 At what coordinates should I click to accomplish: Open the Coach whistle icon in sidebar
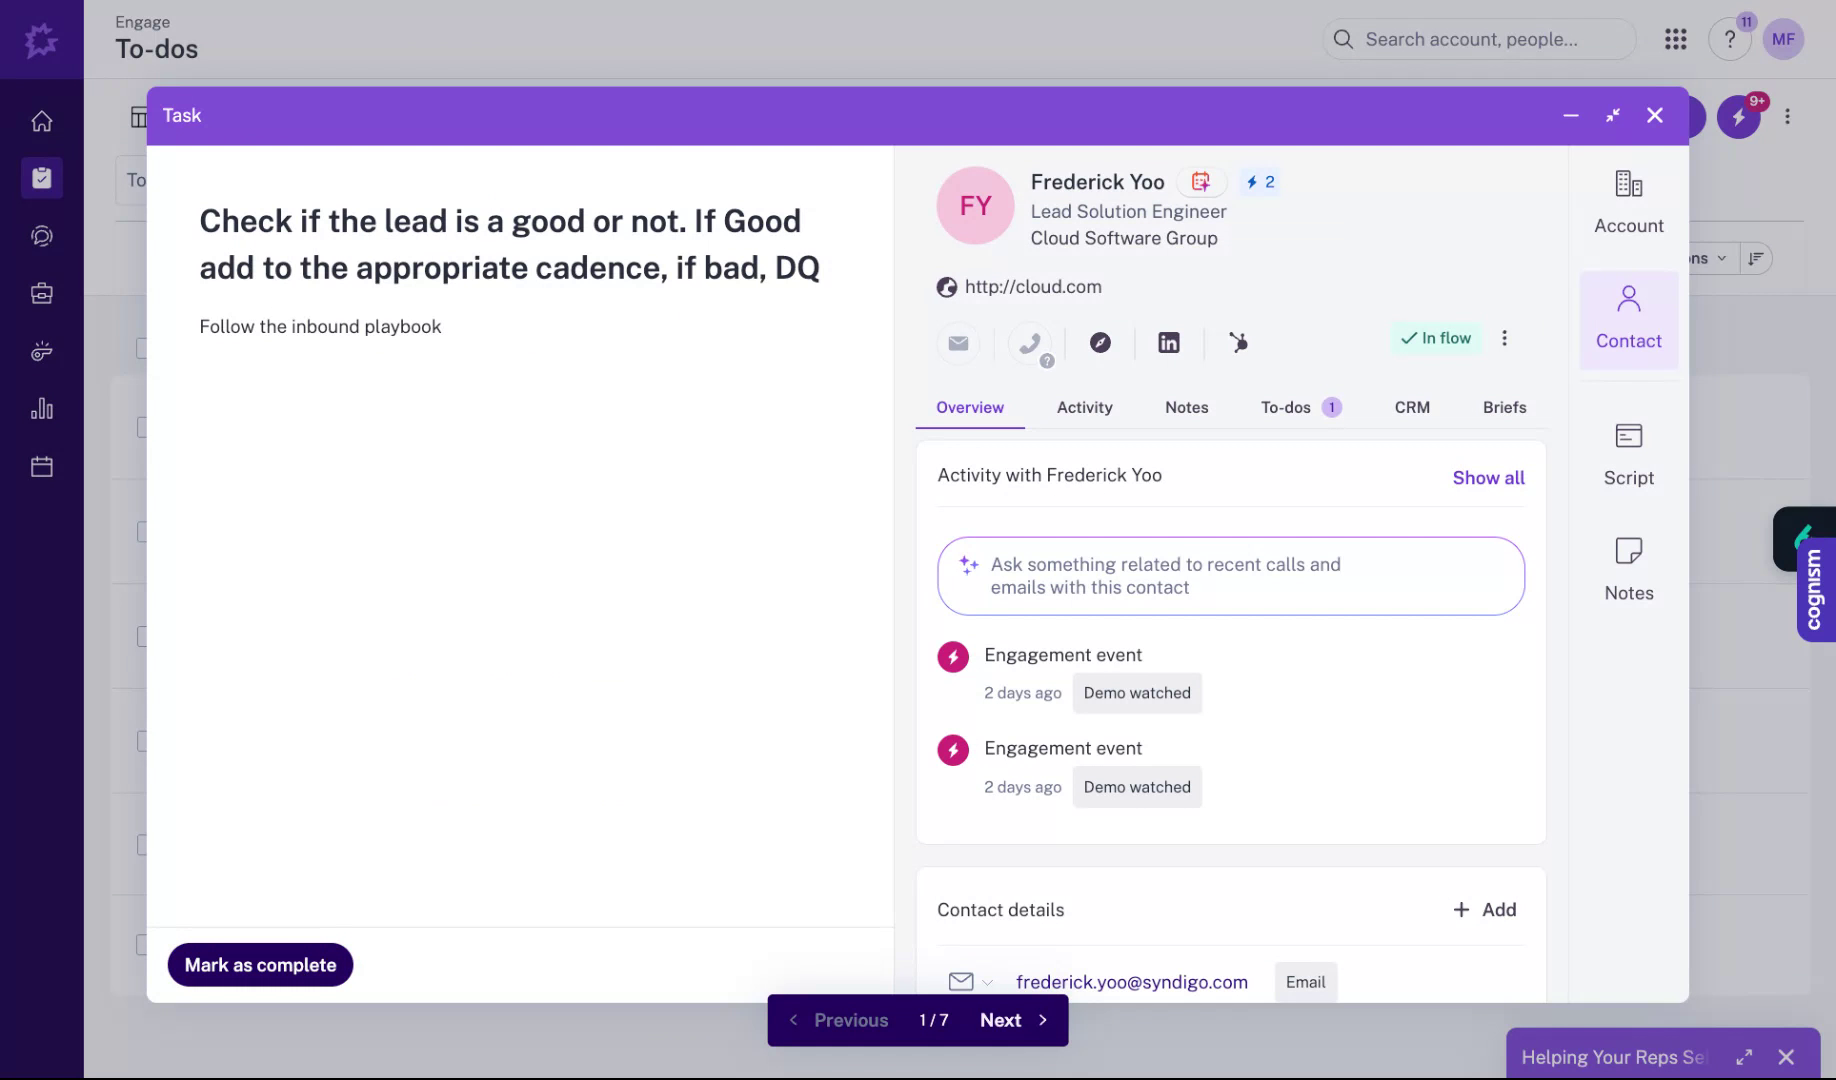click(x=41, y=351)
